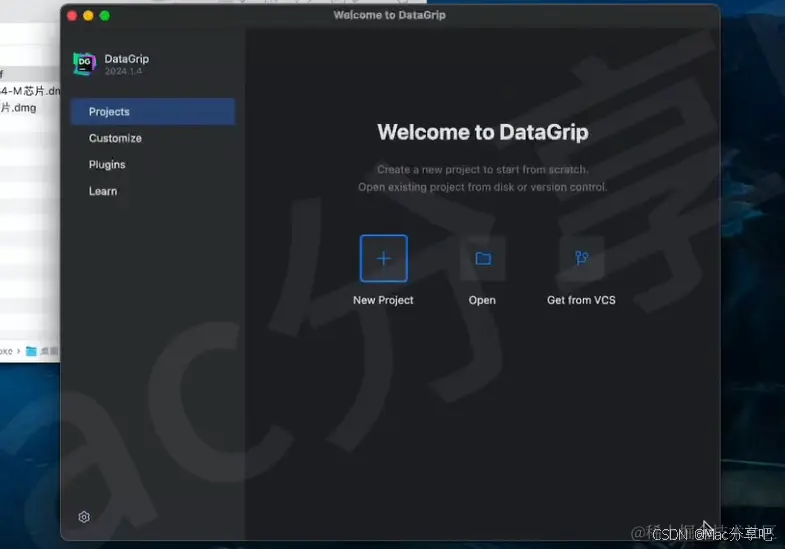Click the DataGrip name text in sidebar
Viewport: 785px width, 549px height.
pyautogui.click(x=127, y=59)
